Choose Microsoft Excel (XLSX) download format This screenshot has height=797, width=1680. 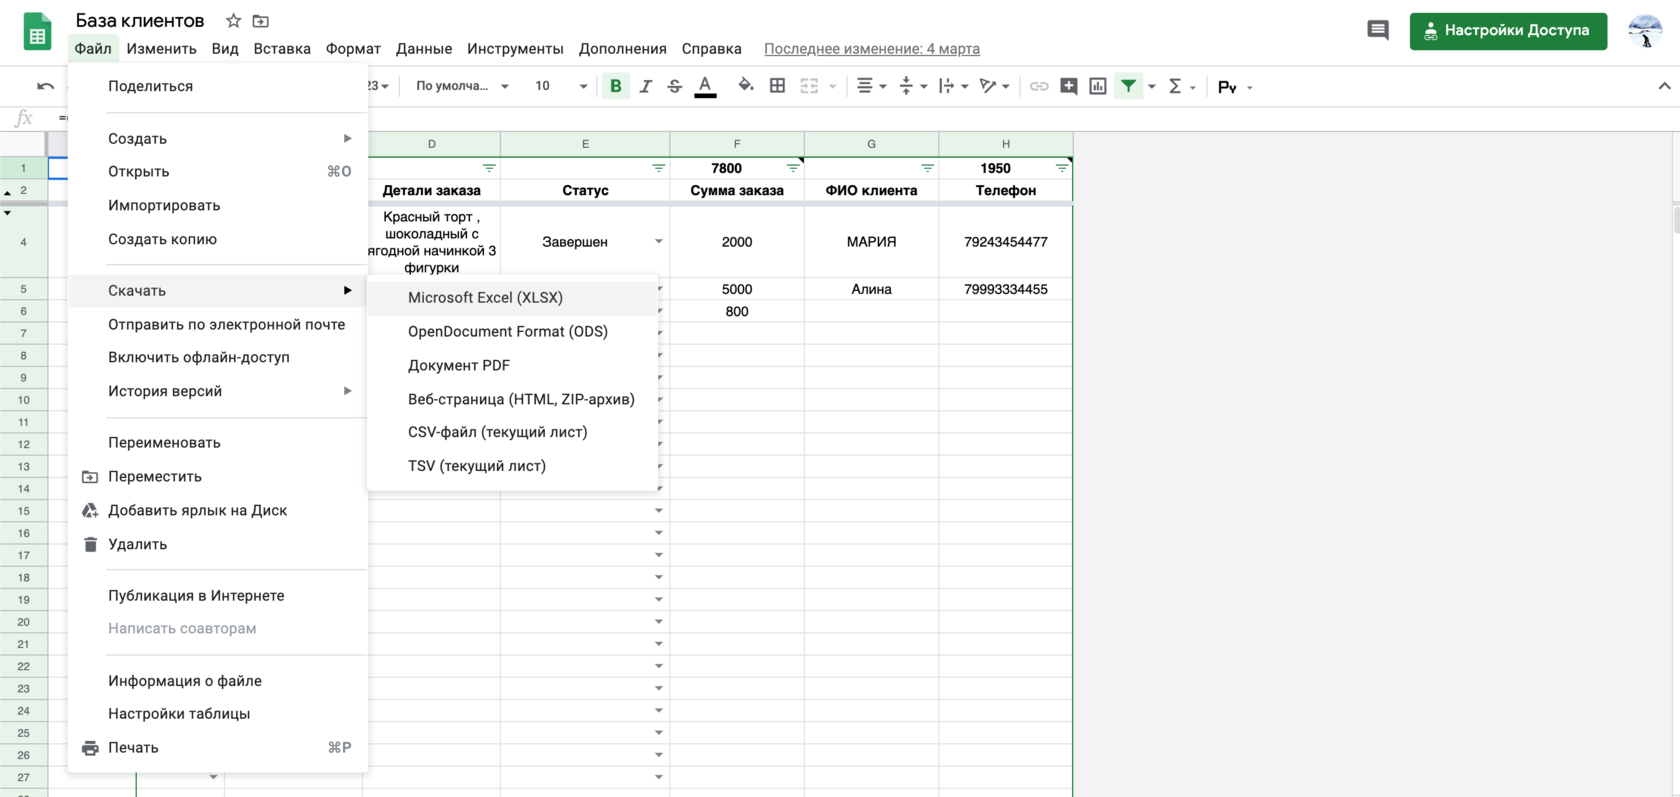(513, 298)
